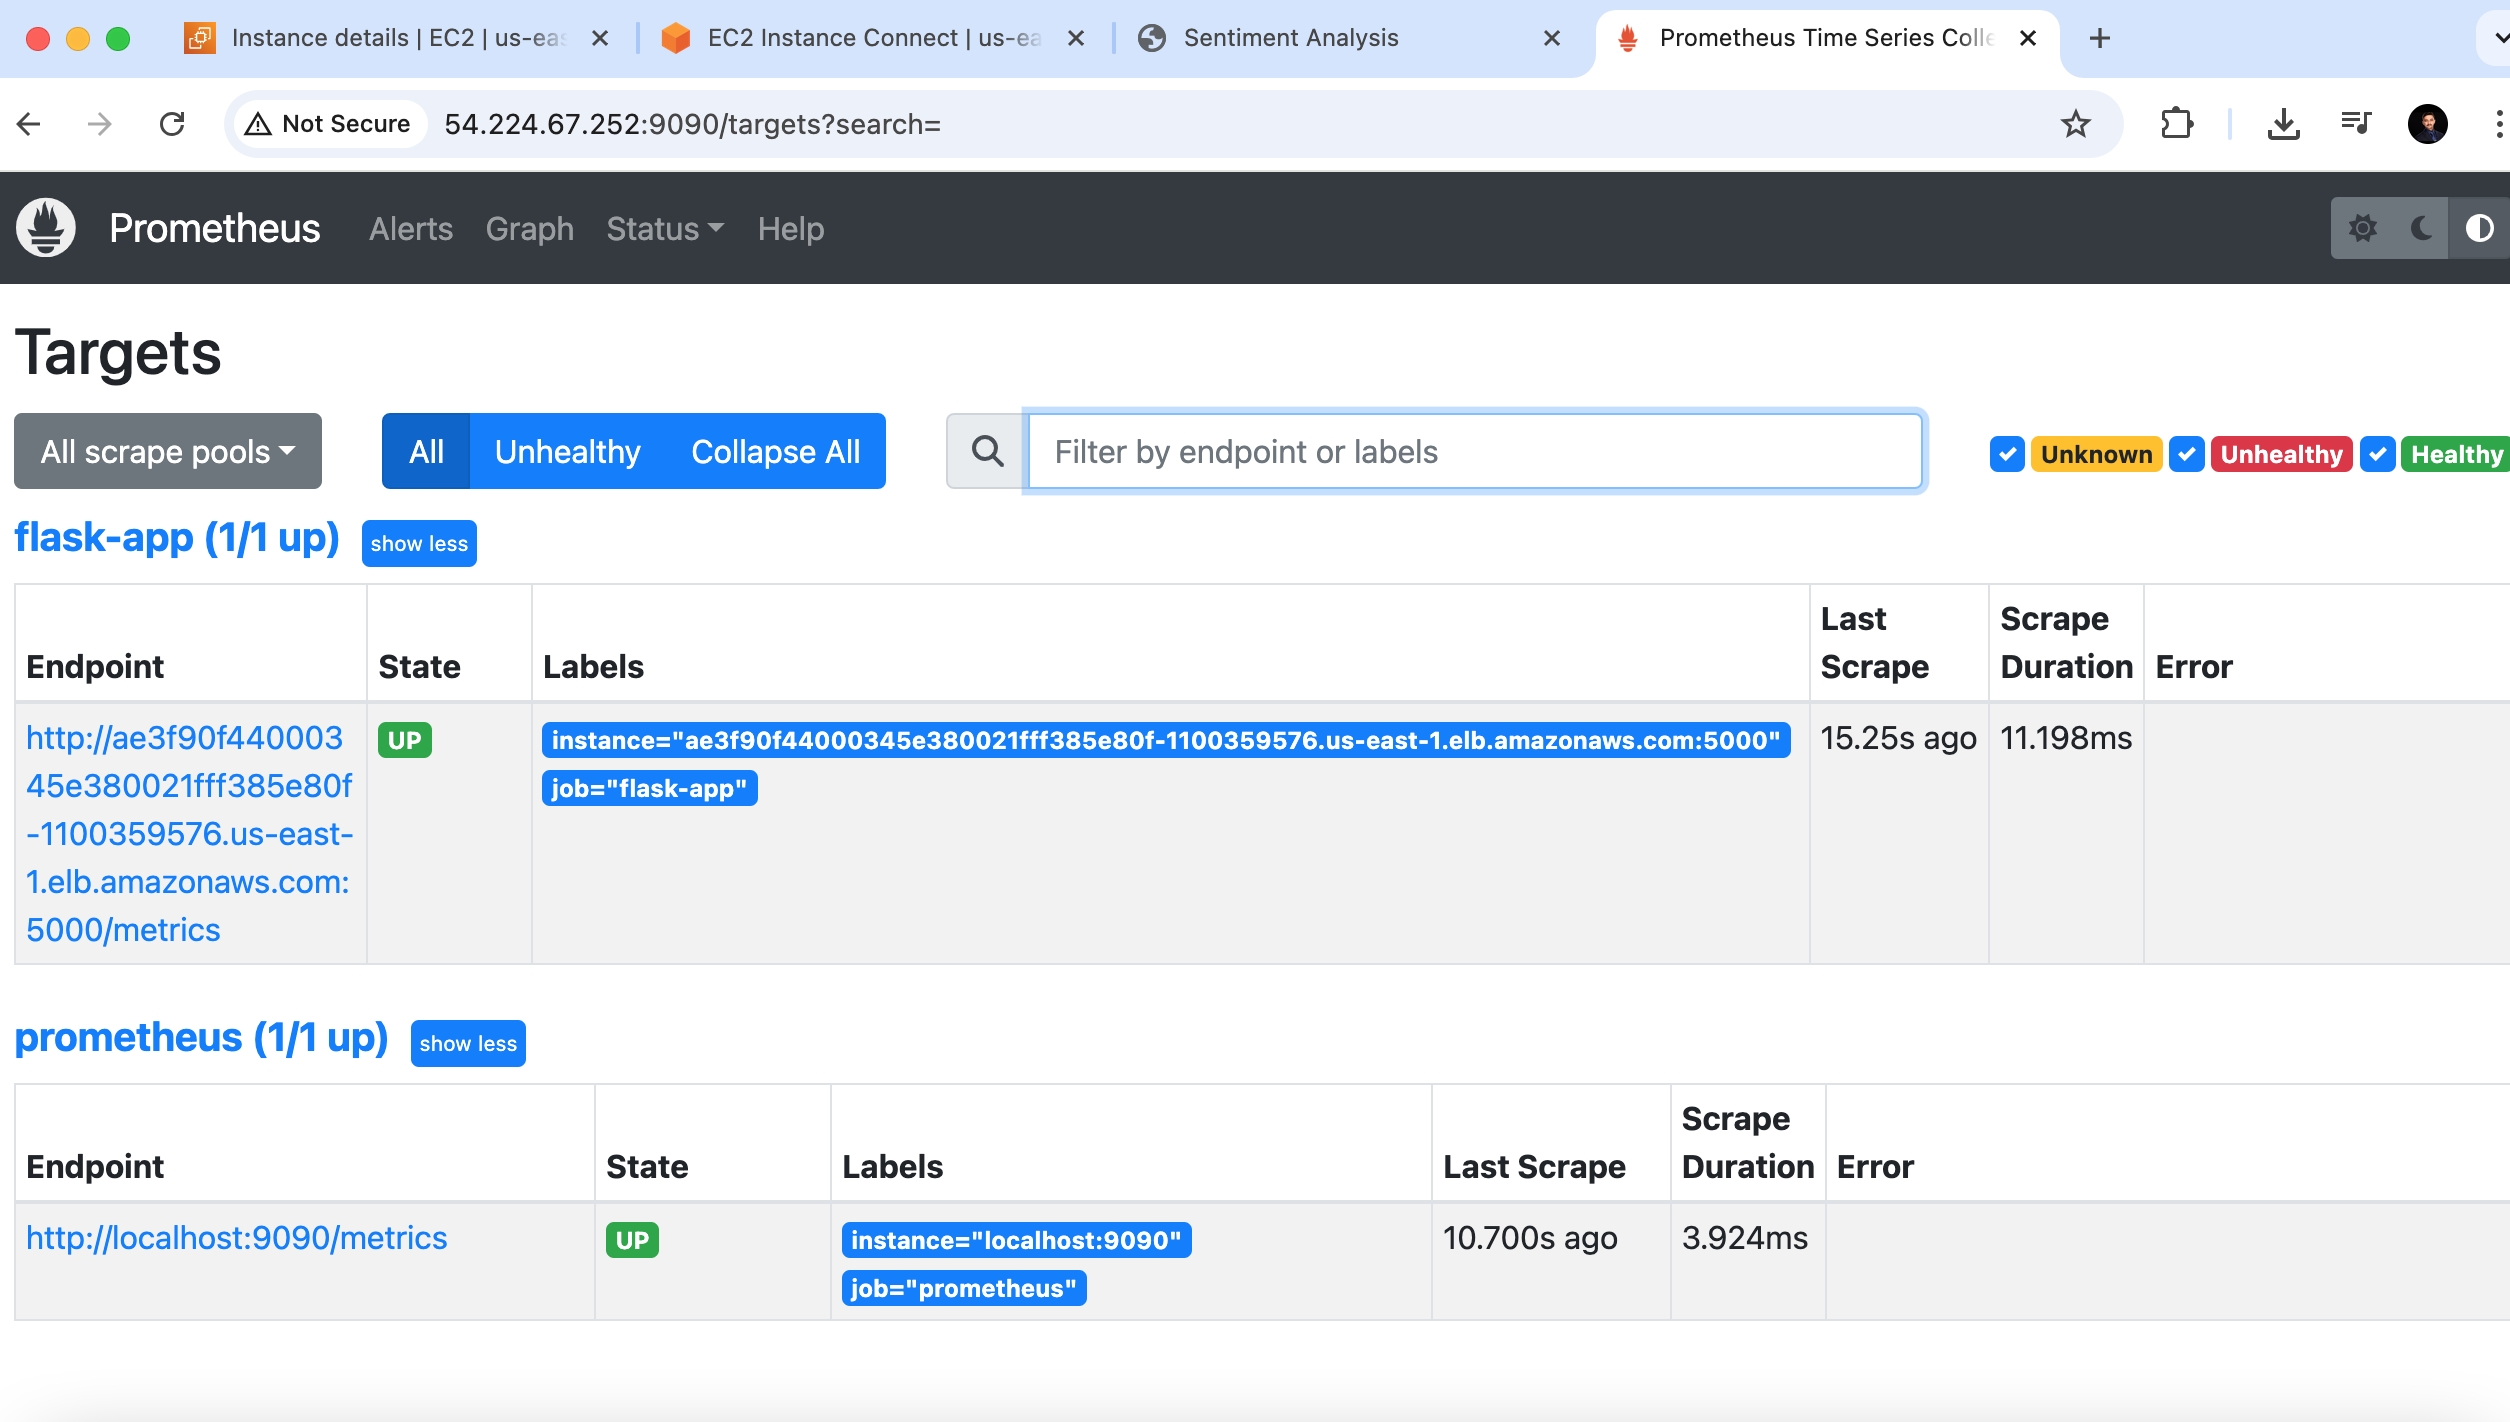This screenshot has width=2510, height=1422.
Task: Collapse flask-app pool via show less
Action: (x=419, y=543)
